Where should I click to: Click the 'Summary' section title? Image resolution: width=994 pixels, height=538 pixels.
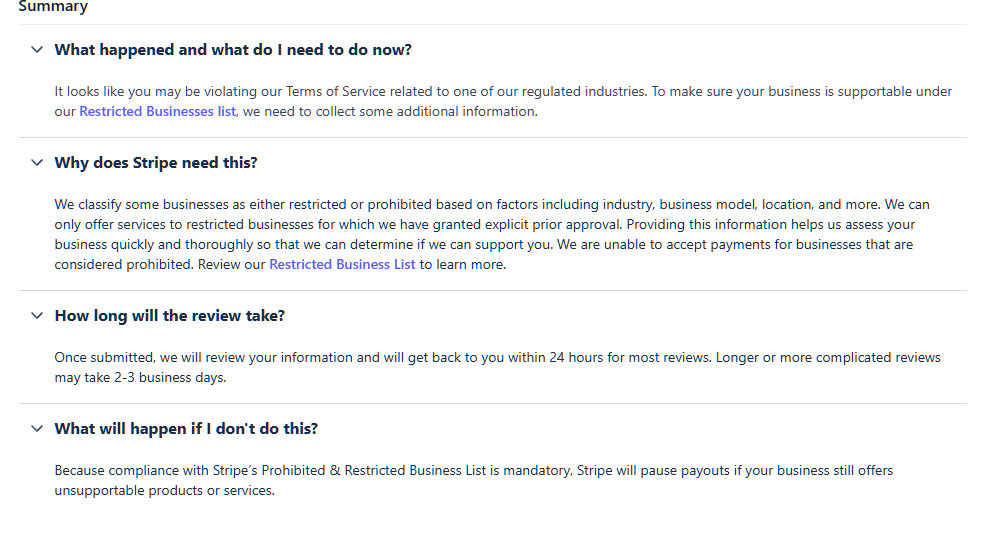click(53, 7)
